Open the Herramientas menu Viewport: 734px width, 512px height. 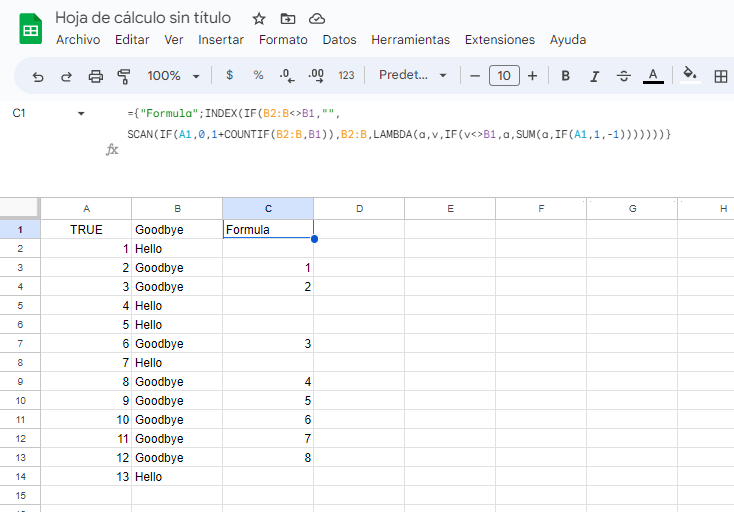click(x=411, y=40)
